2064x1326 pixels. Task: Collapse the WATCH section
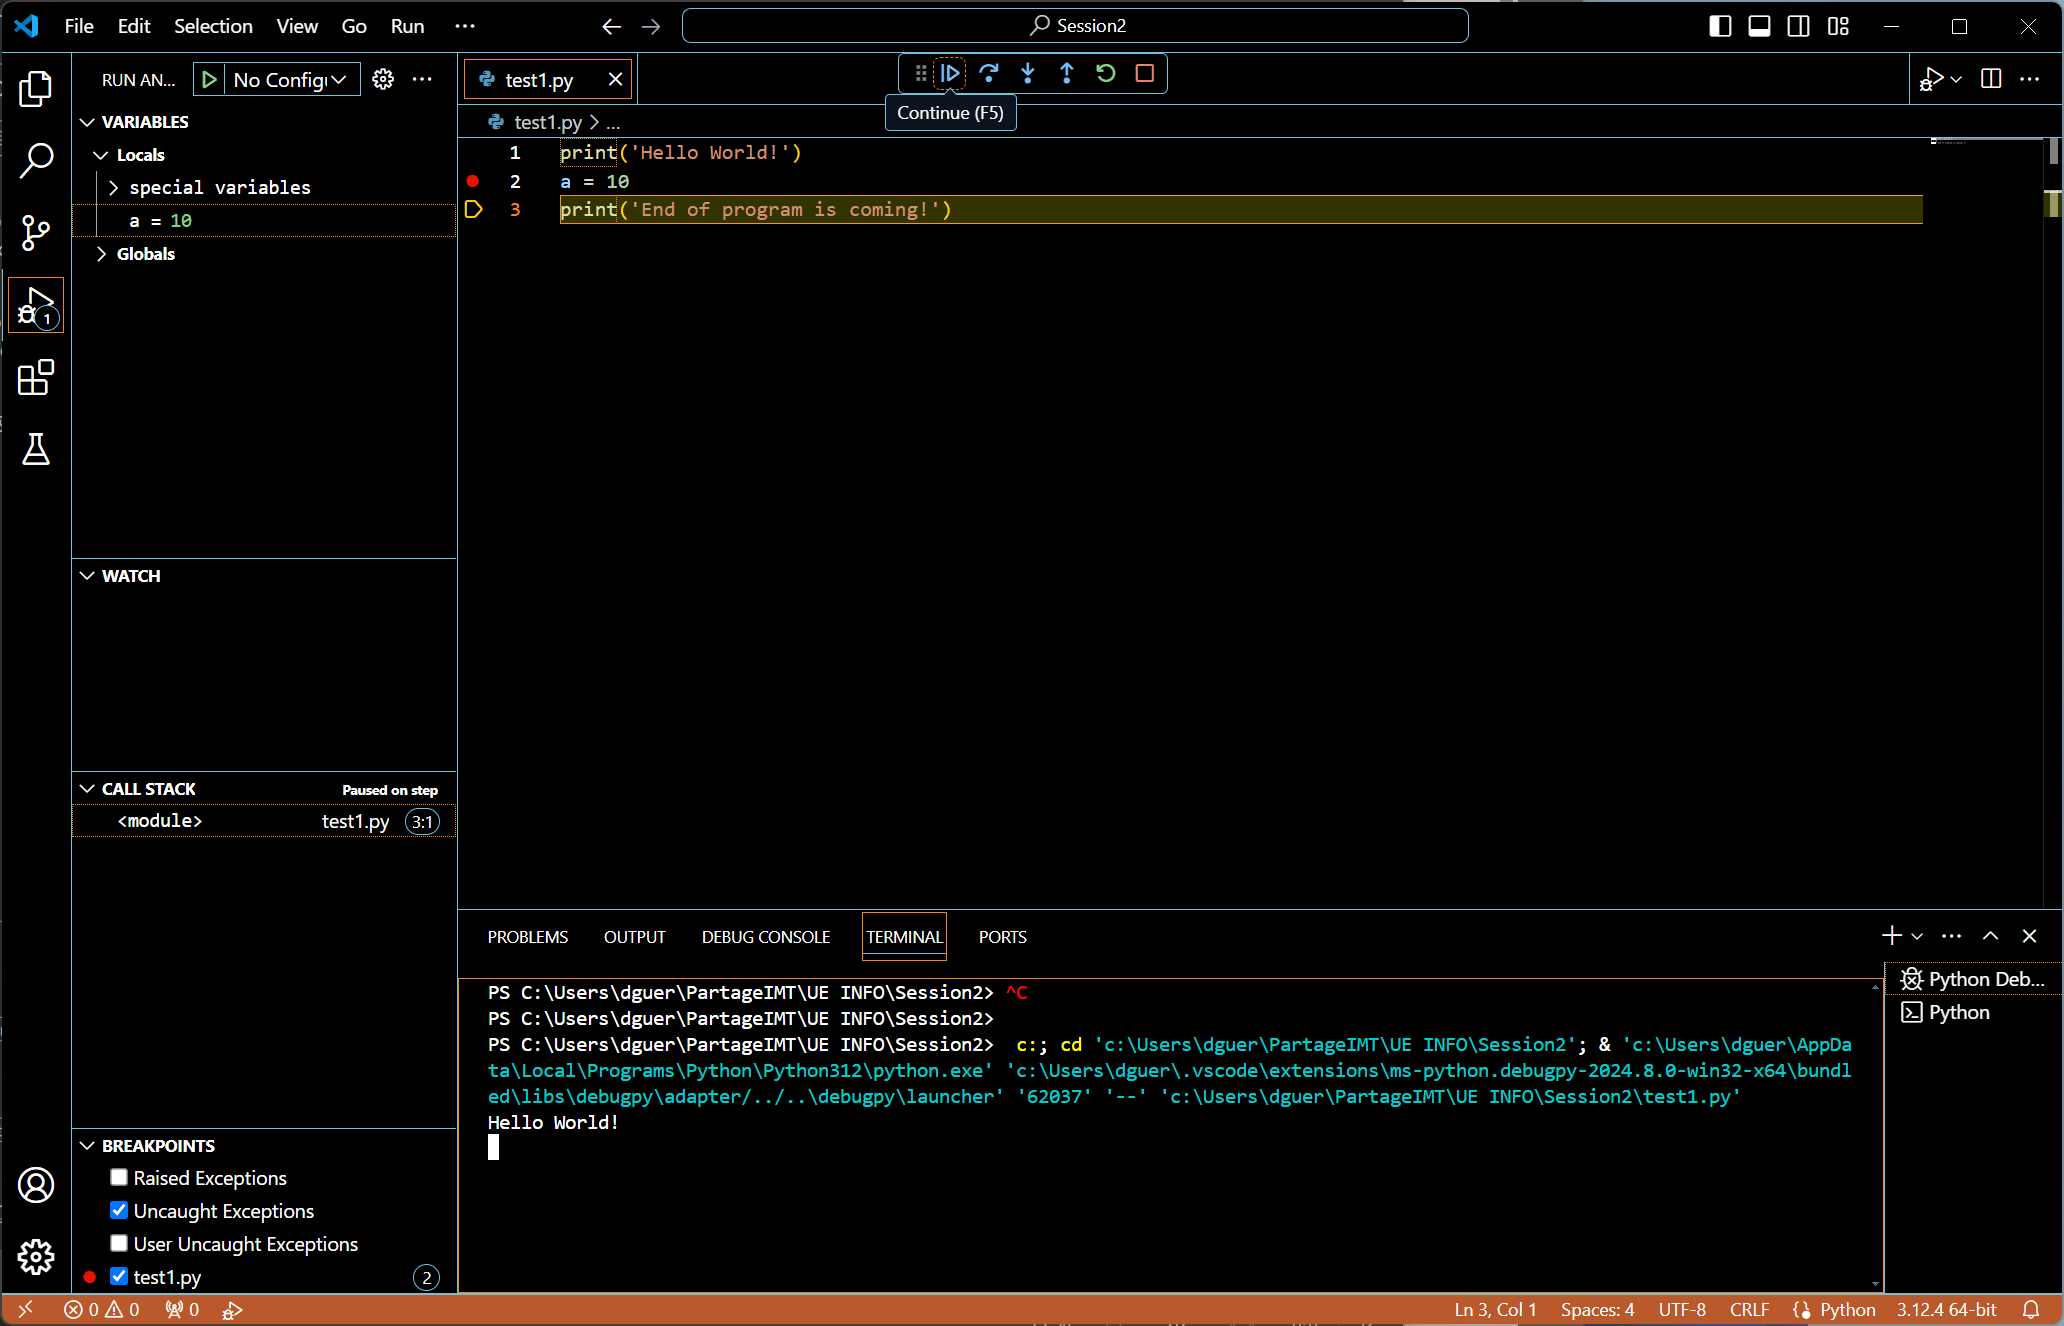click(x=88, y=576)
